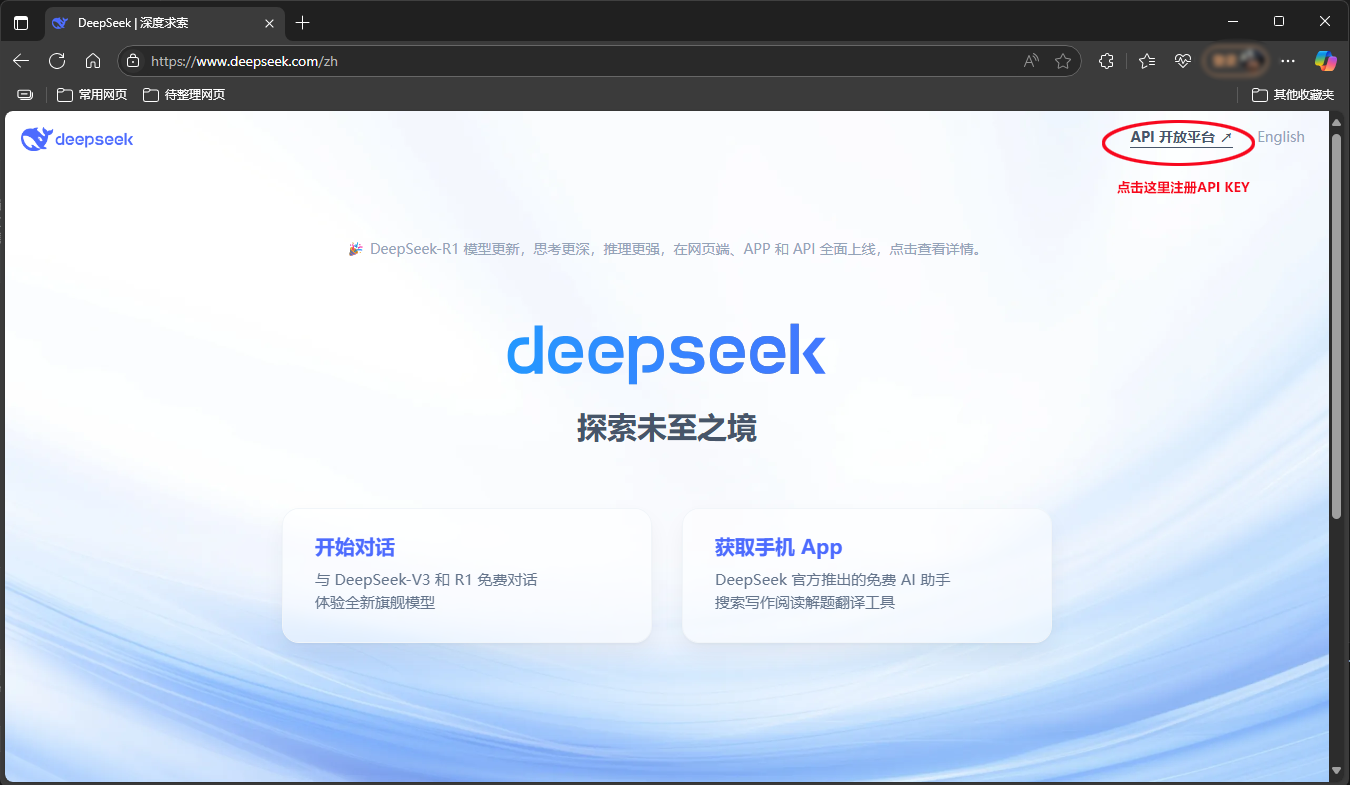
Task: Minimize the browser window
Action: click(x=1232, y=21)
